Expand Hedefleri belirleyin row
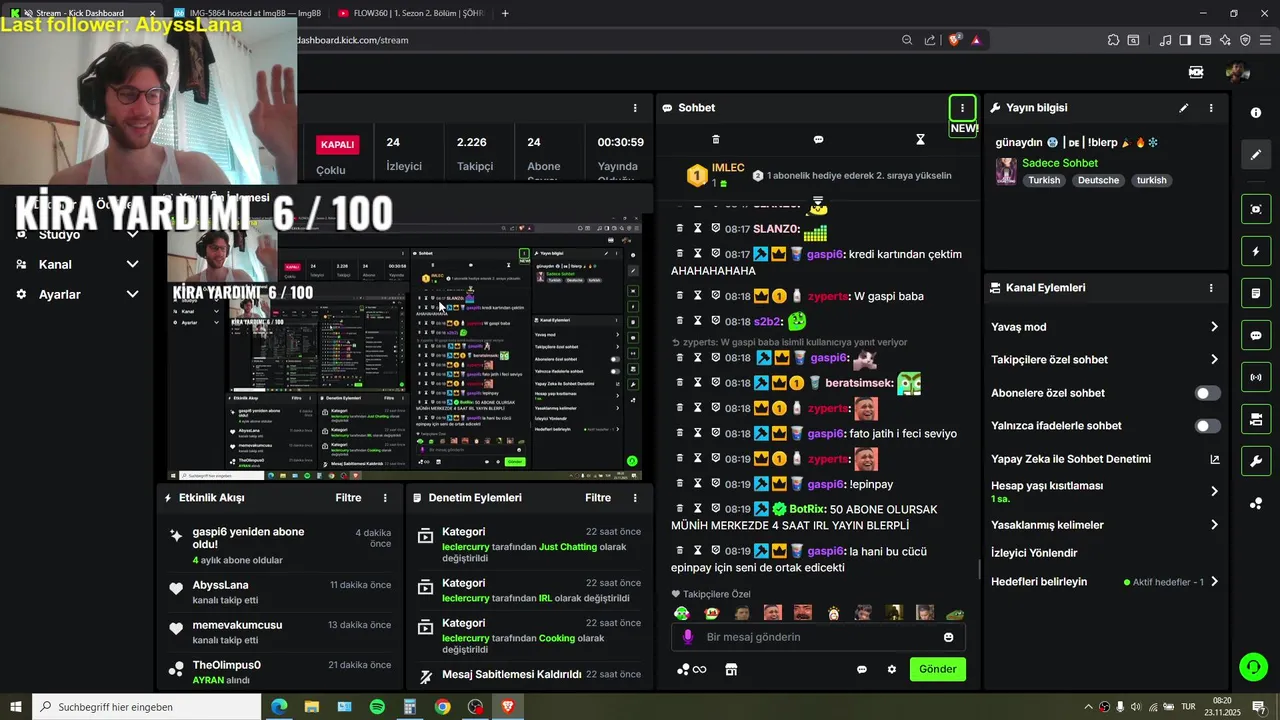 click(x=1105, y=582)
